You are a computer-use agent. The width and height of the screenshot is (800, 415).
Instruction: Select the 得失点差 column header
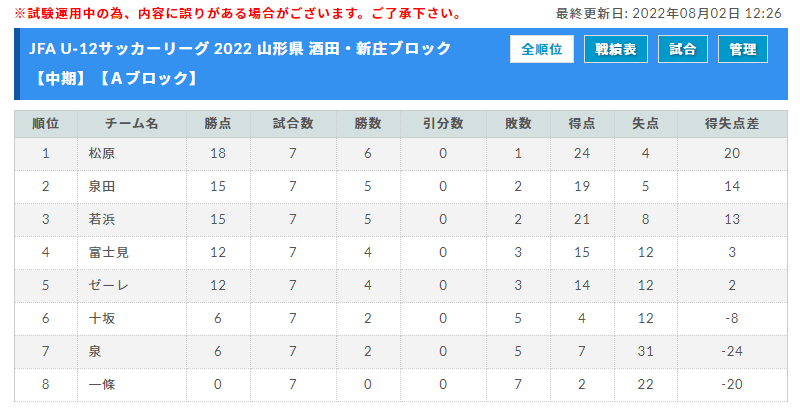coord(732,124)
